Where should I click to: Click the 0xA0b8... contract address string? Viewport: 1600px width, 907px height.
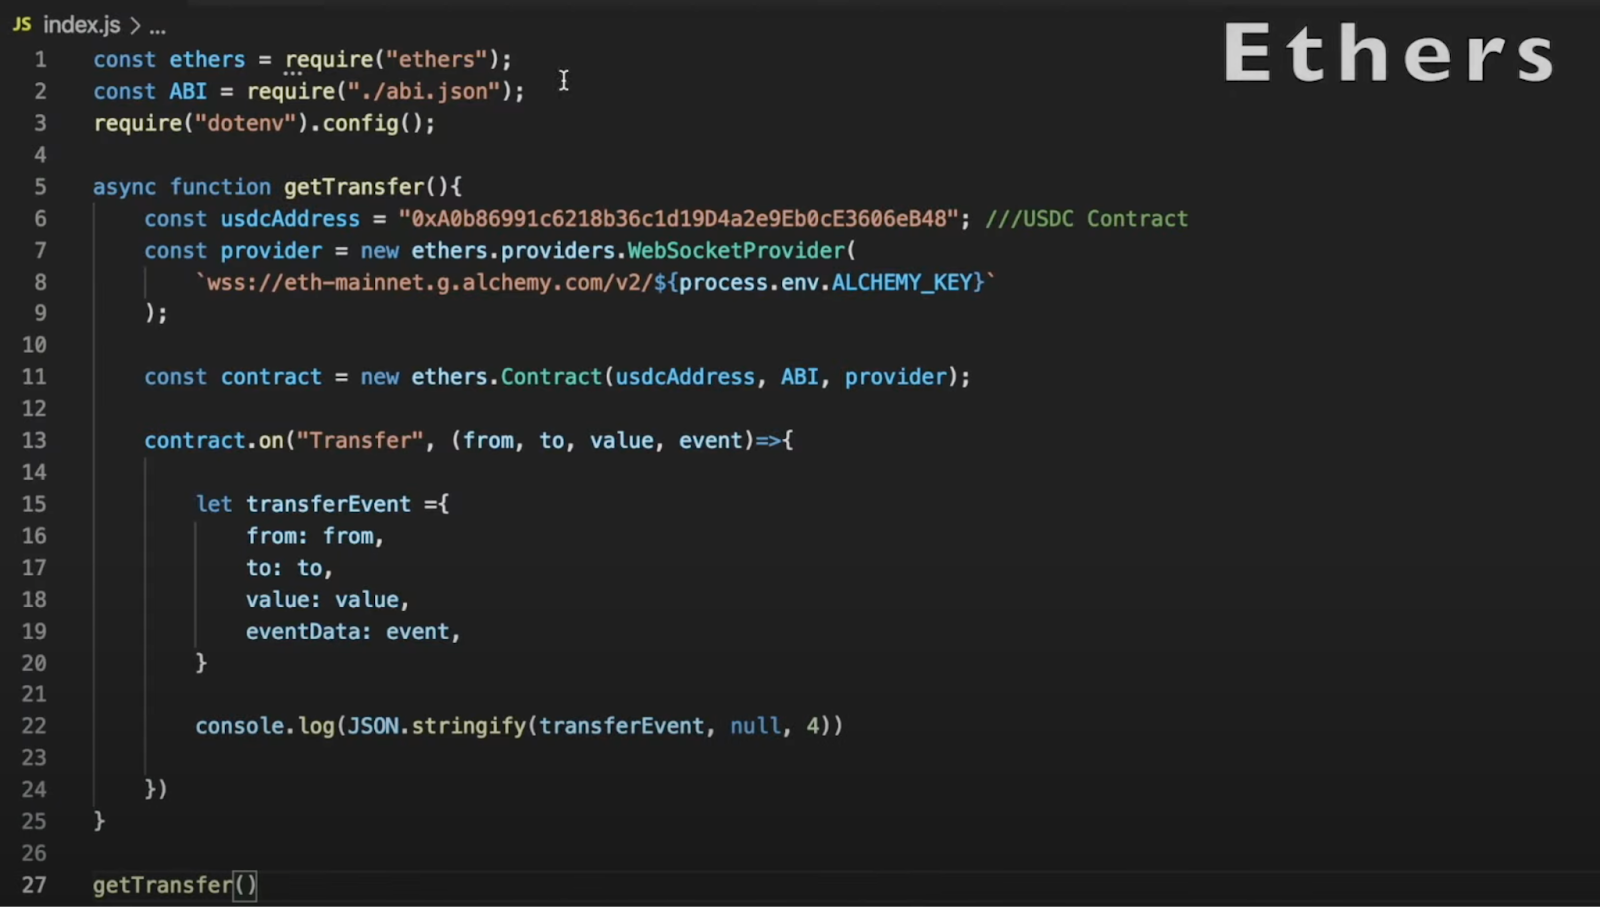coord(678,219)
